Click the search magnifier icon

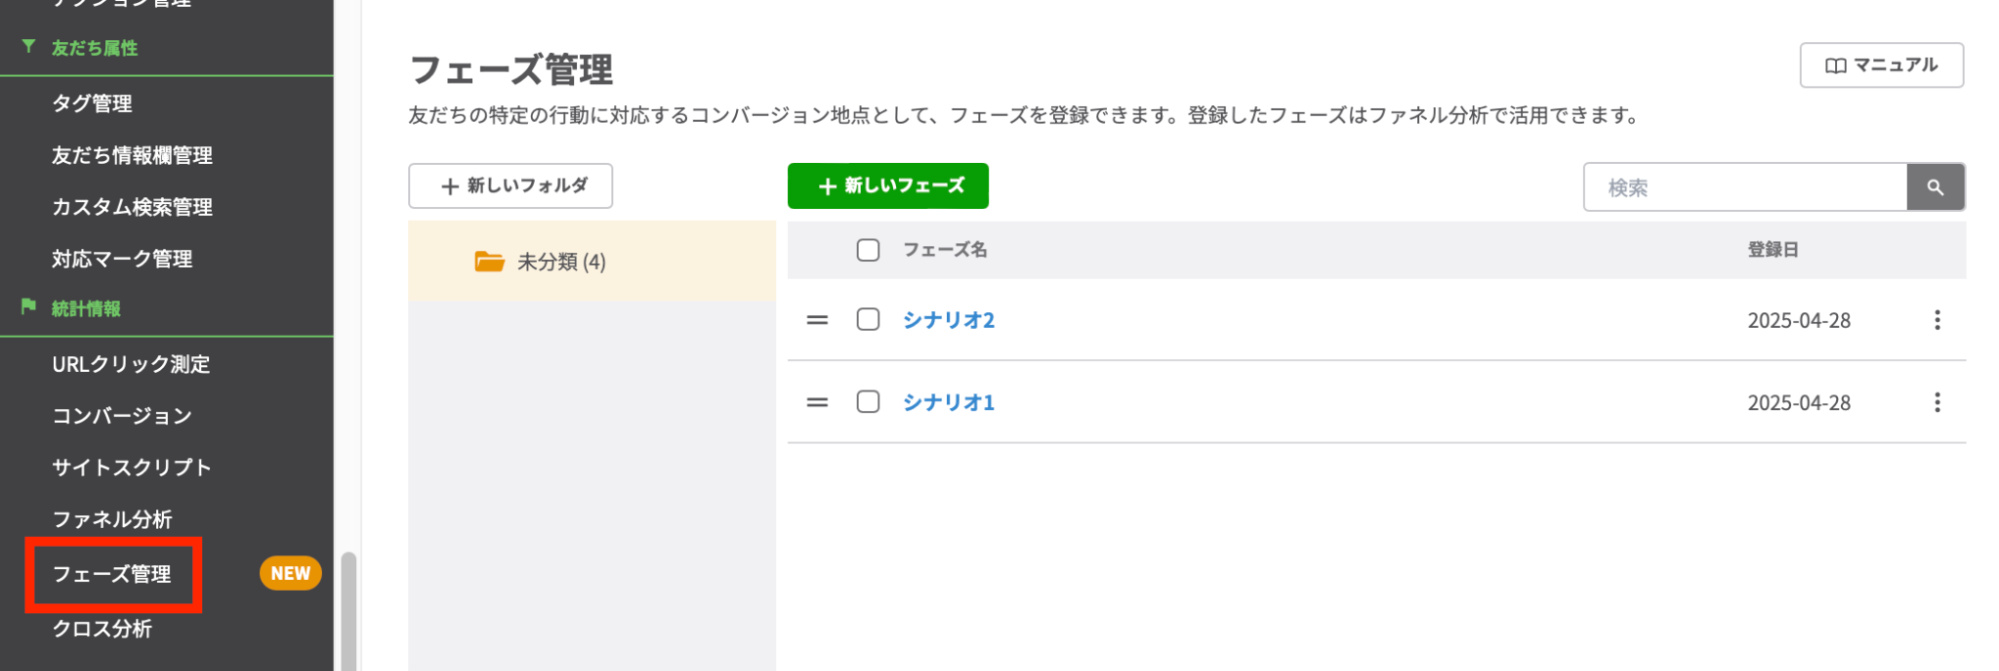tap(1936, 186)
